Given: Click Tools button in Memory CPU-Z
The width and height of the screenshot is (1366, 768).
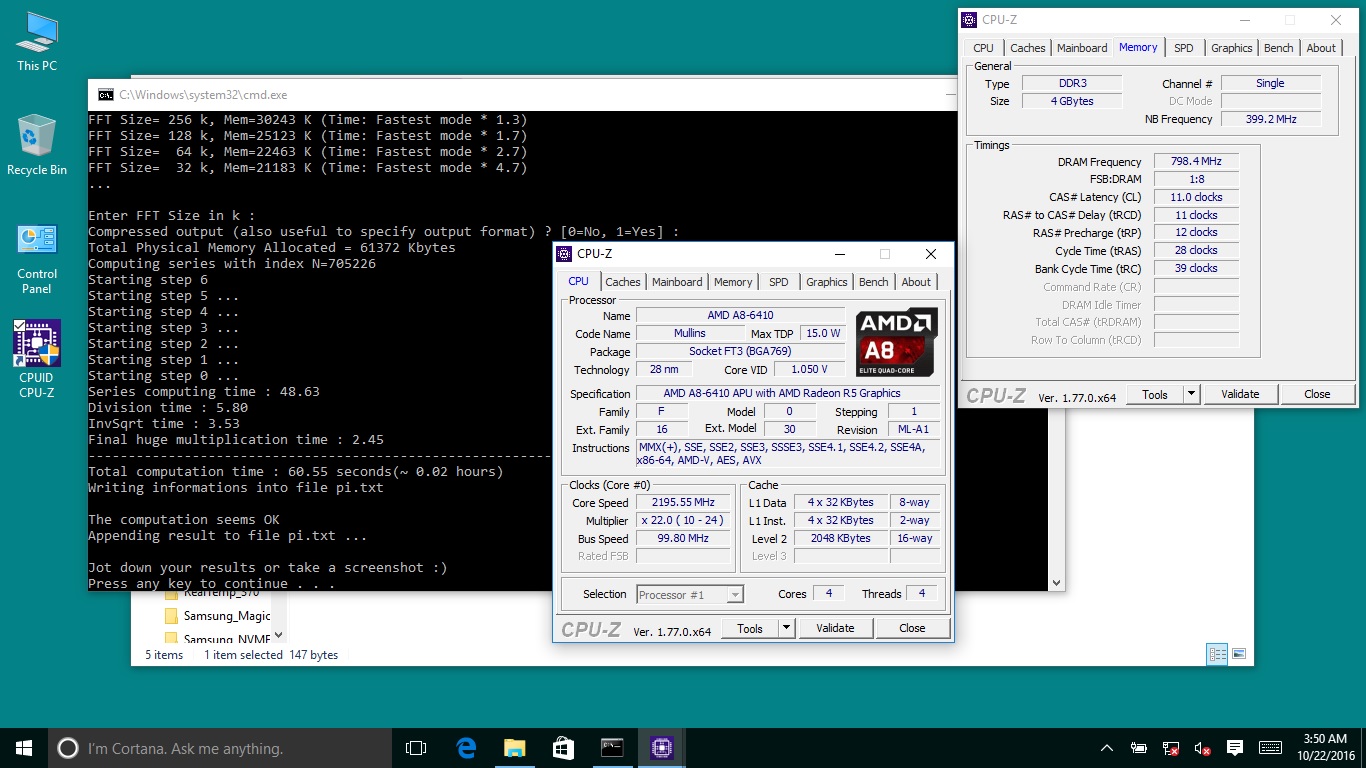Looking at the screenshot, I should tap(1155, 394).
